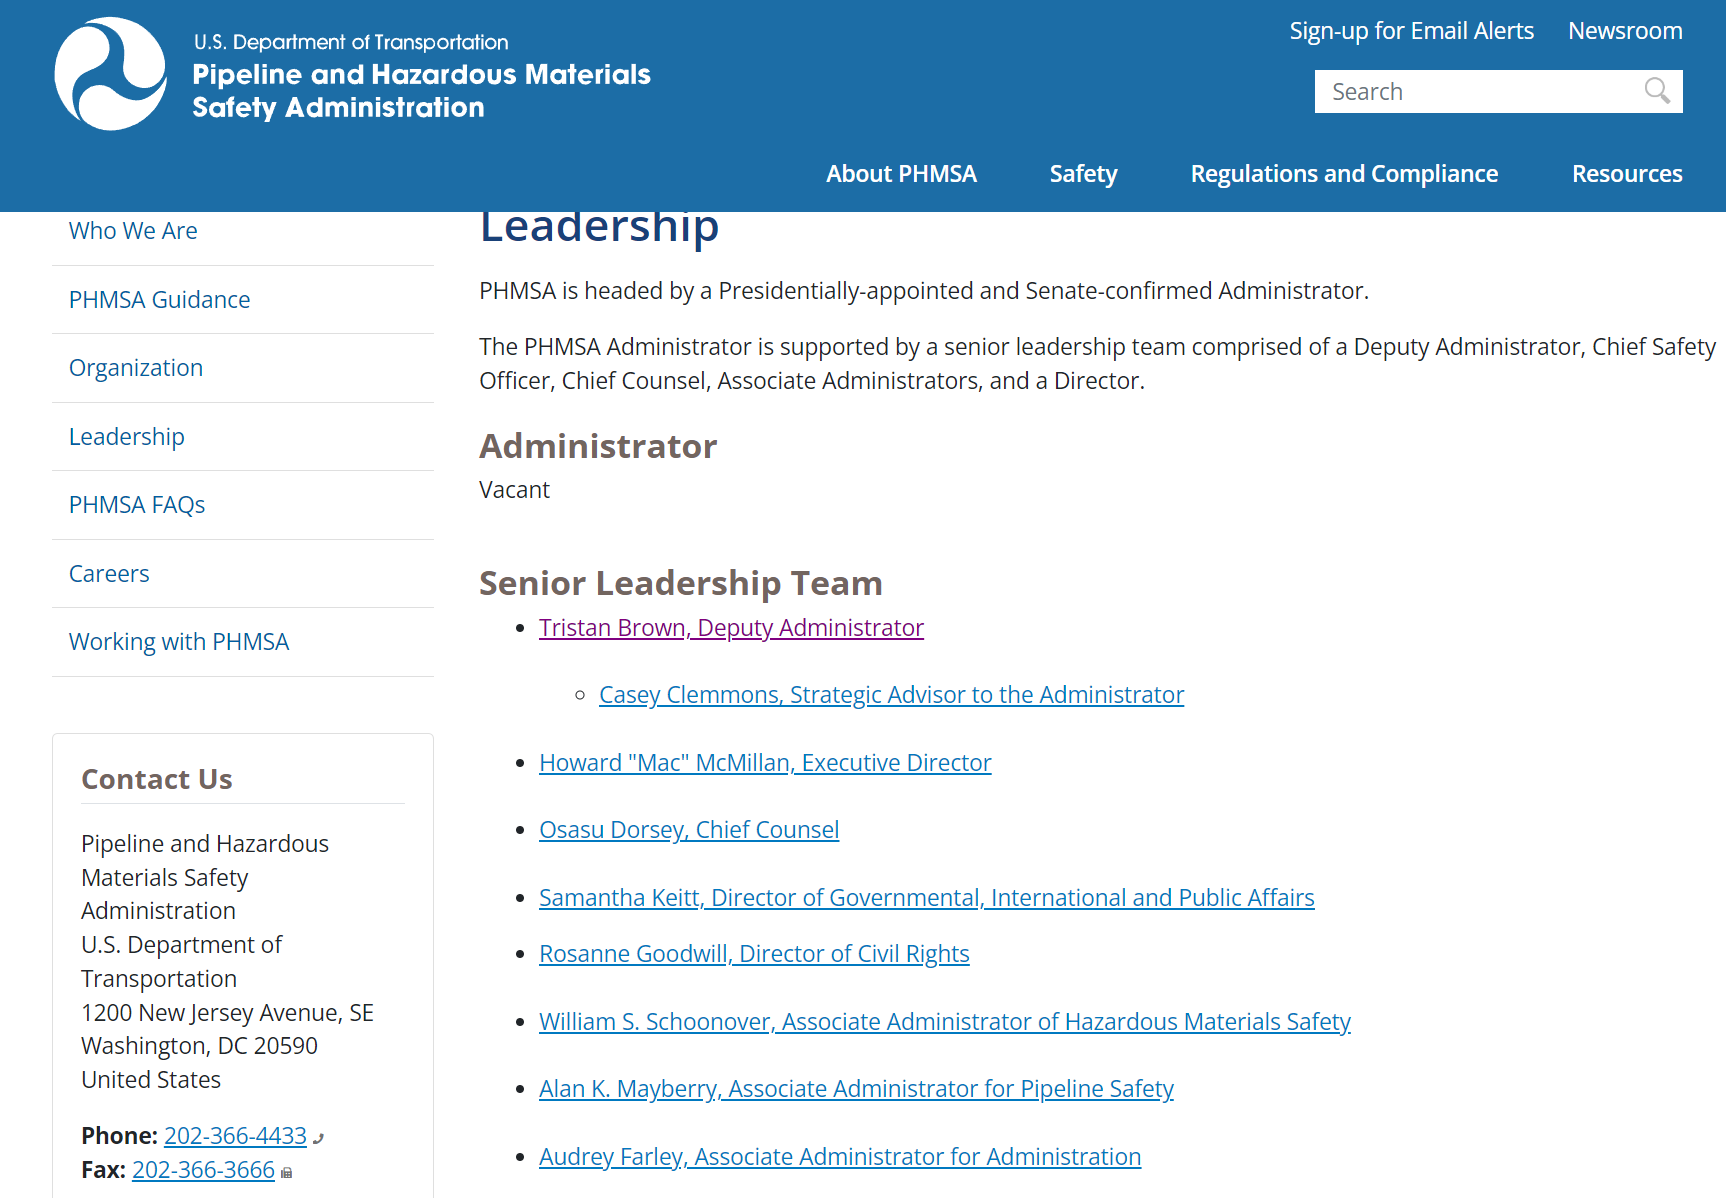Viewport: 1726px width, 1198px height.
Task: Select Careers in sidebar
Action: coord(109,574)
